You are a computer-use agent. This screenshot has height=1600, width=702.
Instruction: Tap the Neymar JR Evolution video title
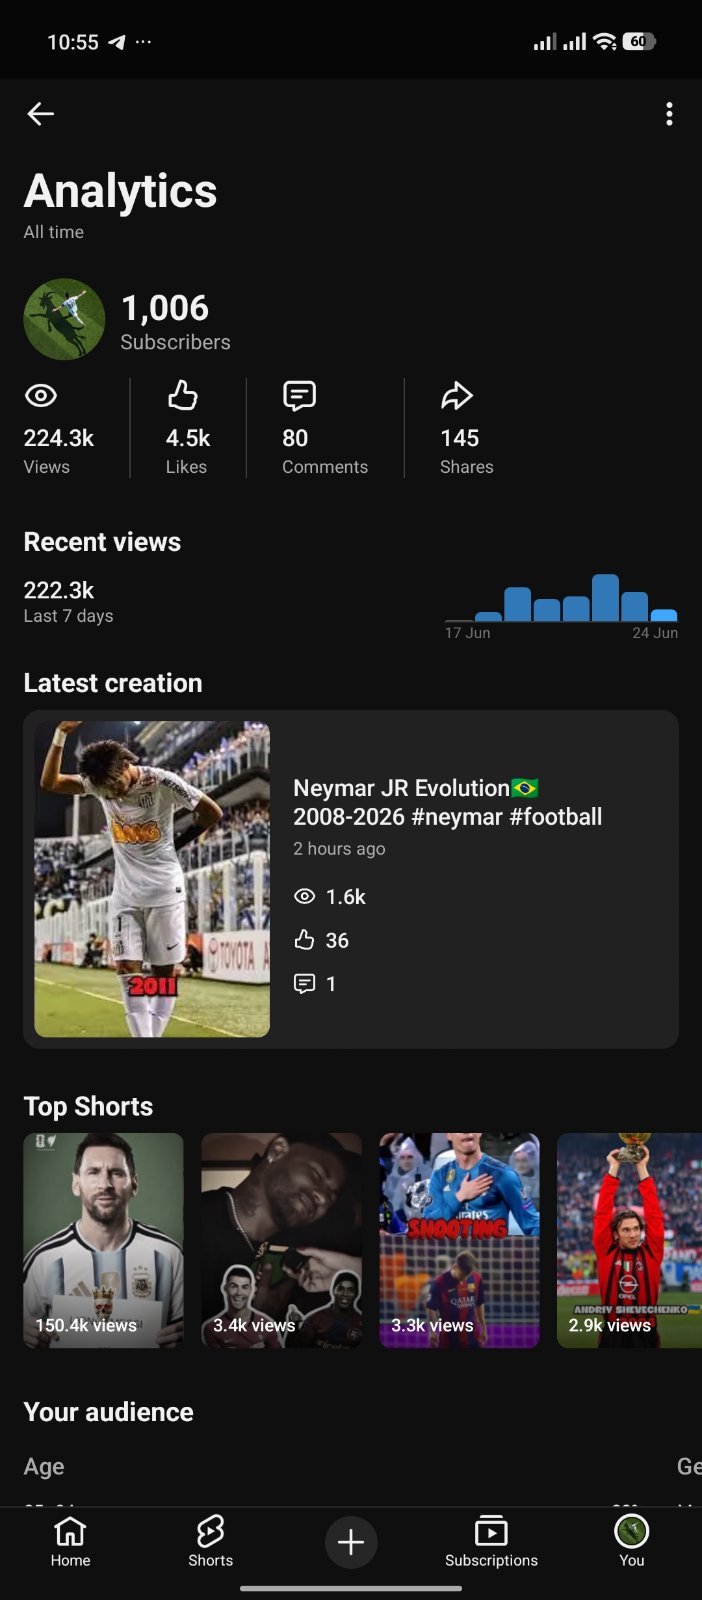(x=448, y=802)
